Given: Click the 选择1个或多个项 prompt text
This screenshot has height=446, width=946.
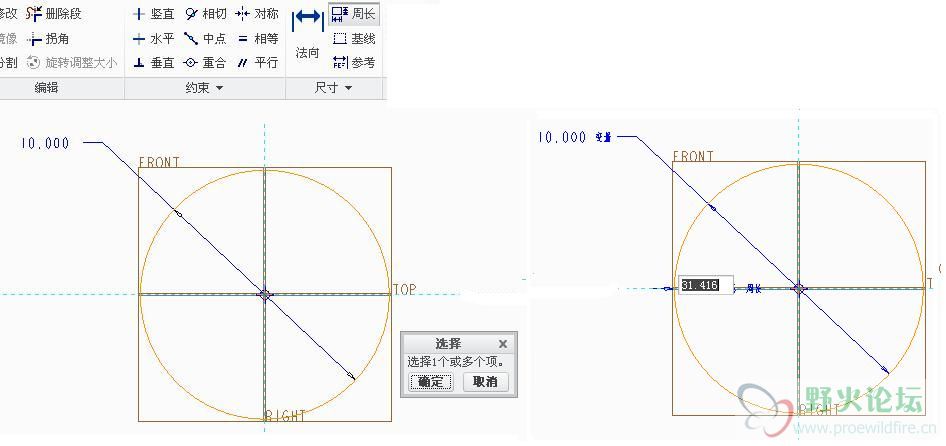Looking at the screenshot, I should coord(456,362).
